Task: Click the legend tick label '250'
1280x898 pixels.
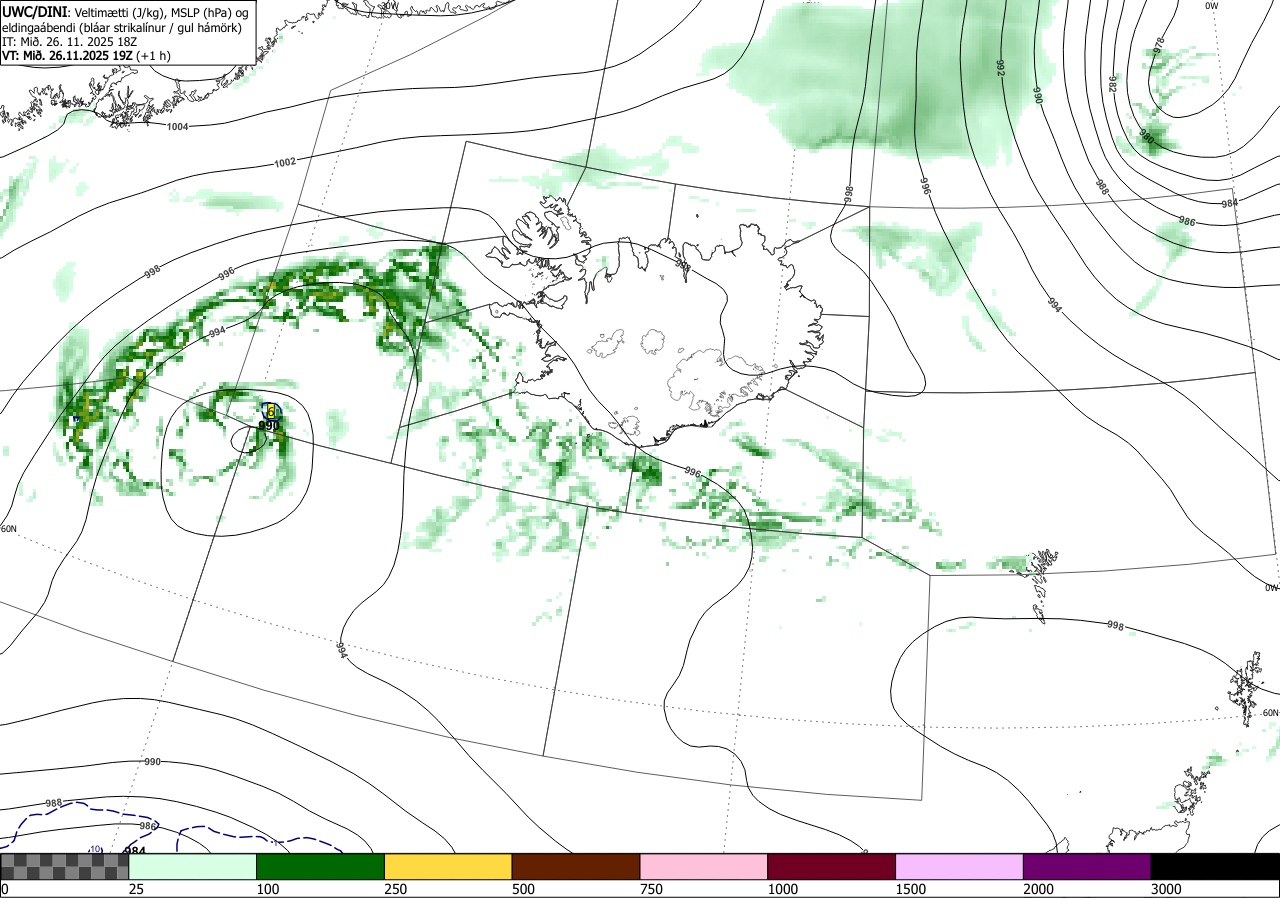Action: pos(395,889)
